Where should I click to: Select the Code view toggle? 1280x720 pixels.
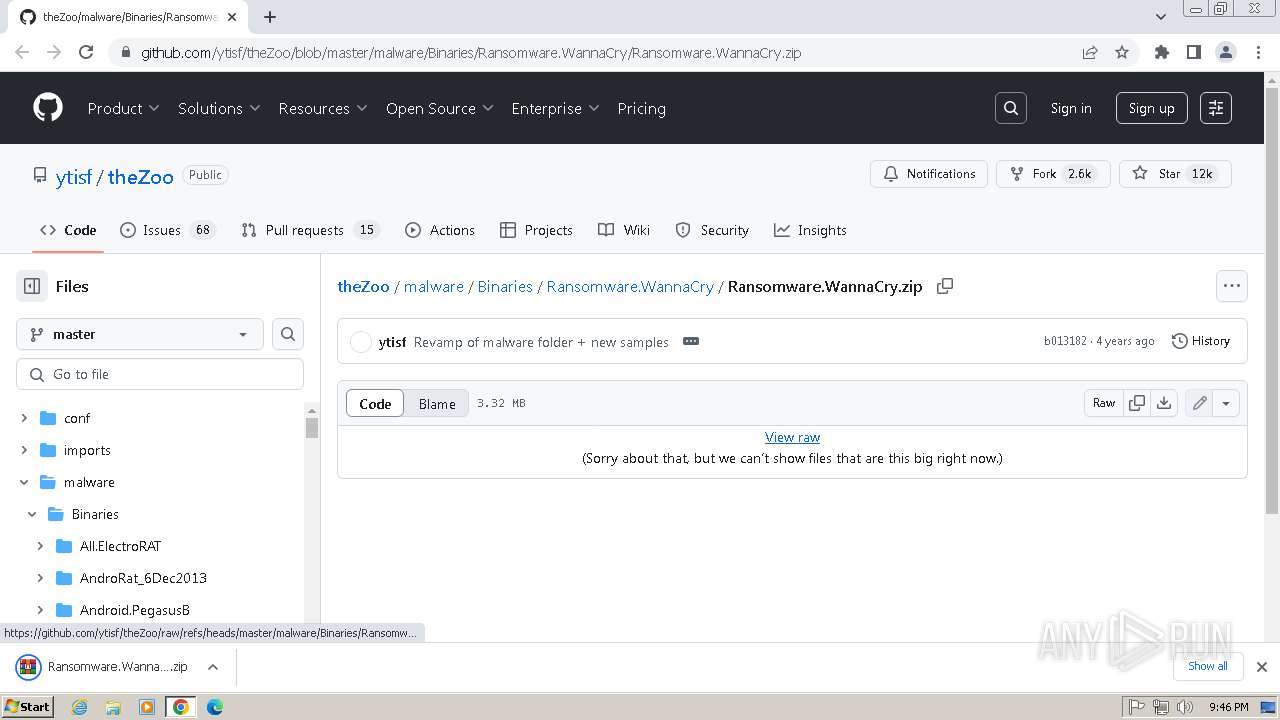point(375,404)
